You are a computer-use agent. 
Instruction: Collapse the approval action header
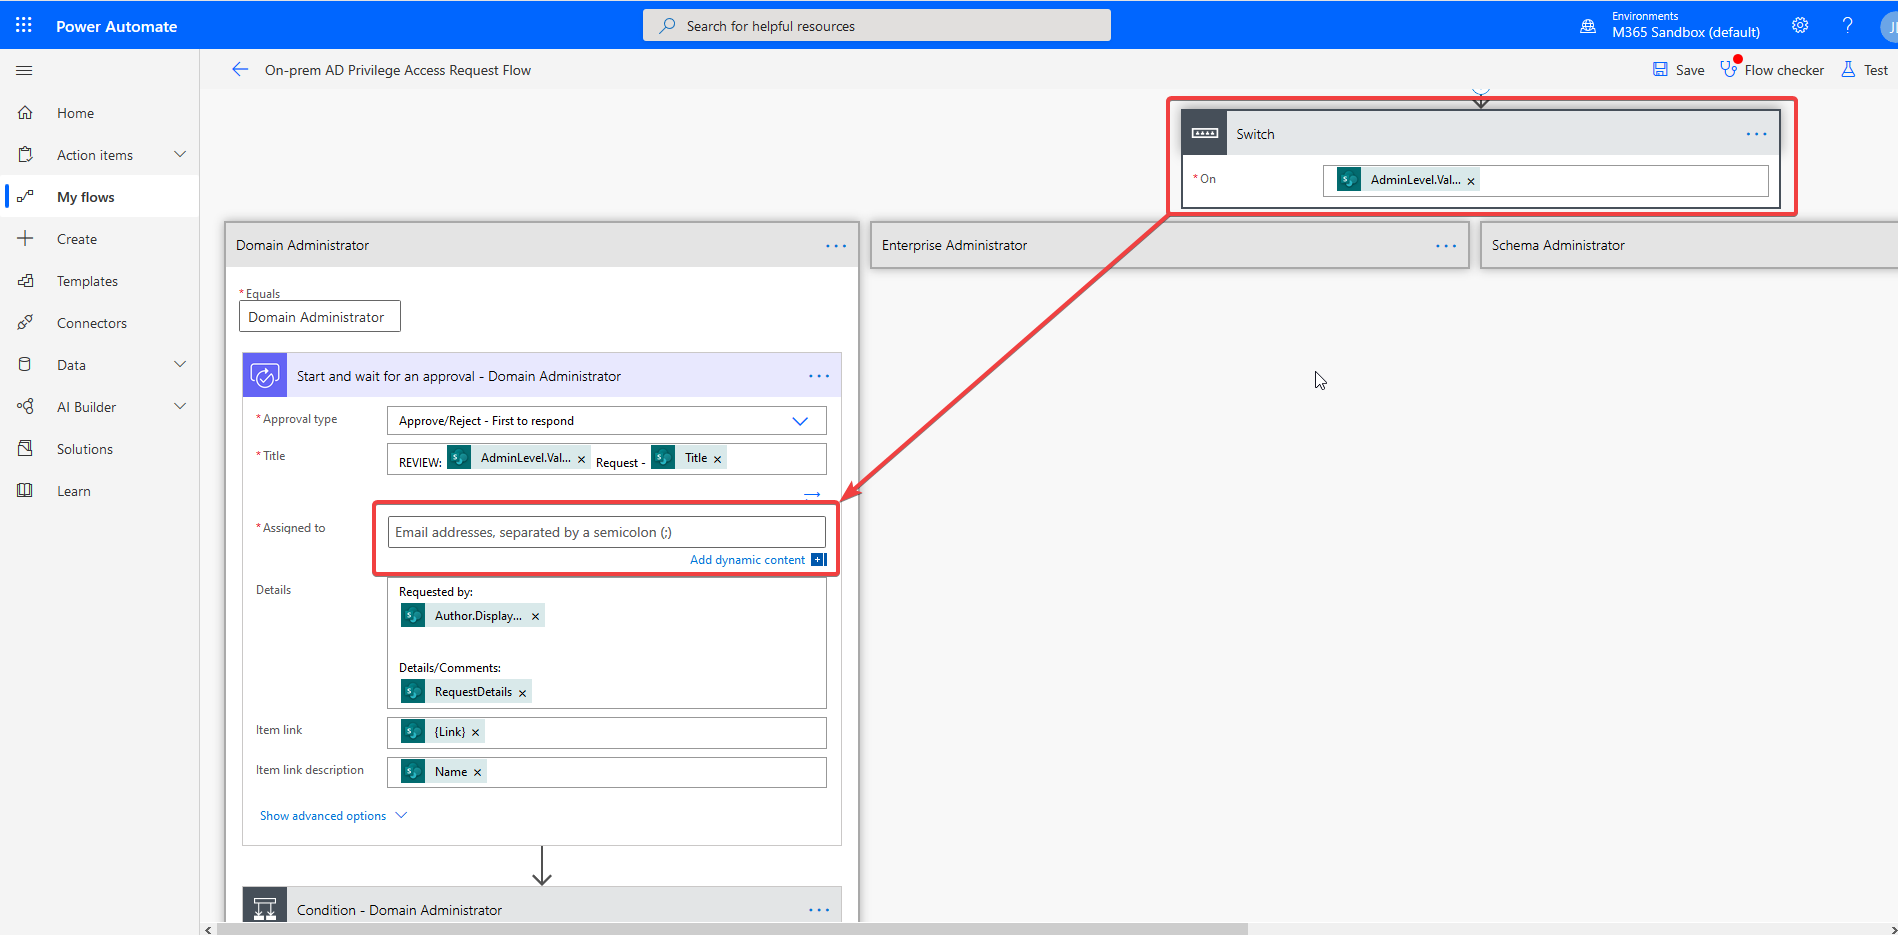(x=542, y=376)
